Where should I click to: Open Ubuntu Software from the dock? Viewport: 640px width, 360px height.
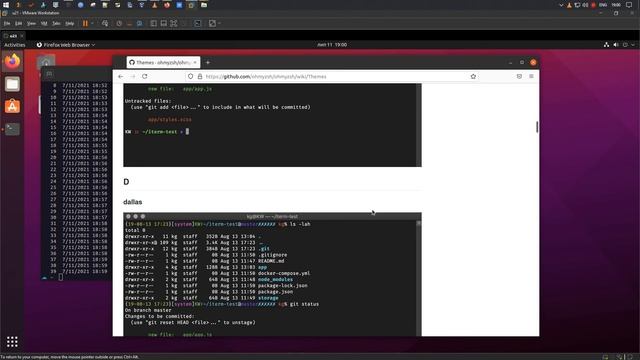point(12,107)
